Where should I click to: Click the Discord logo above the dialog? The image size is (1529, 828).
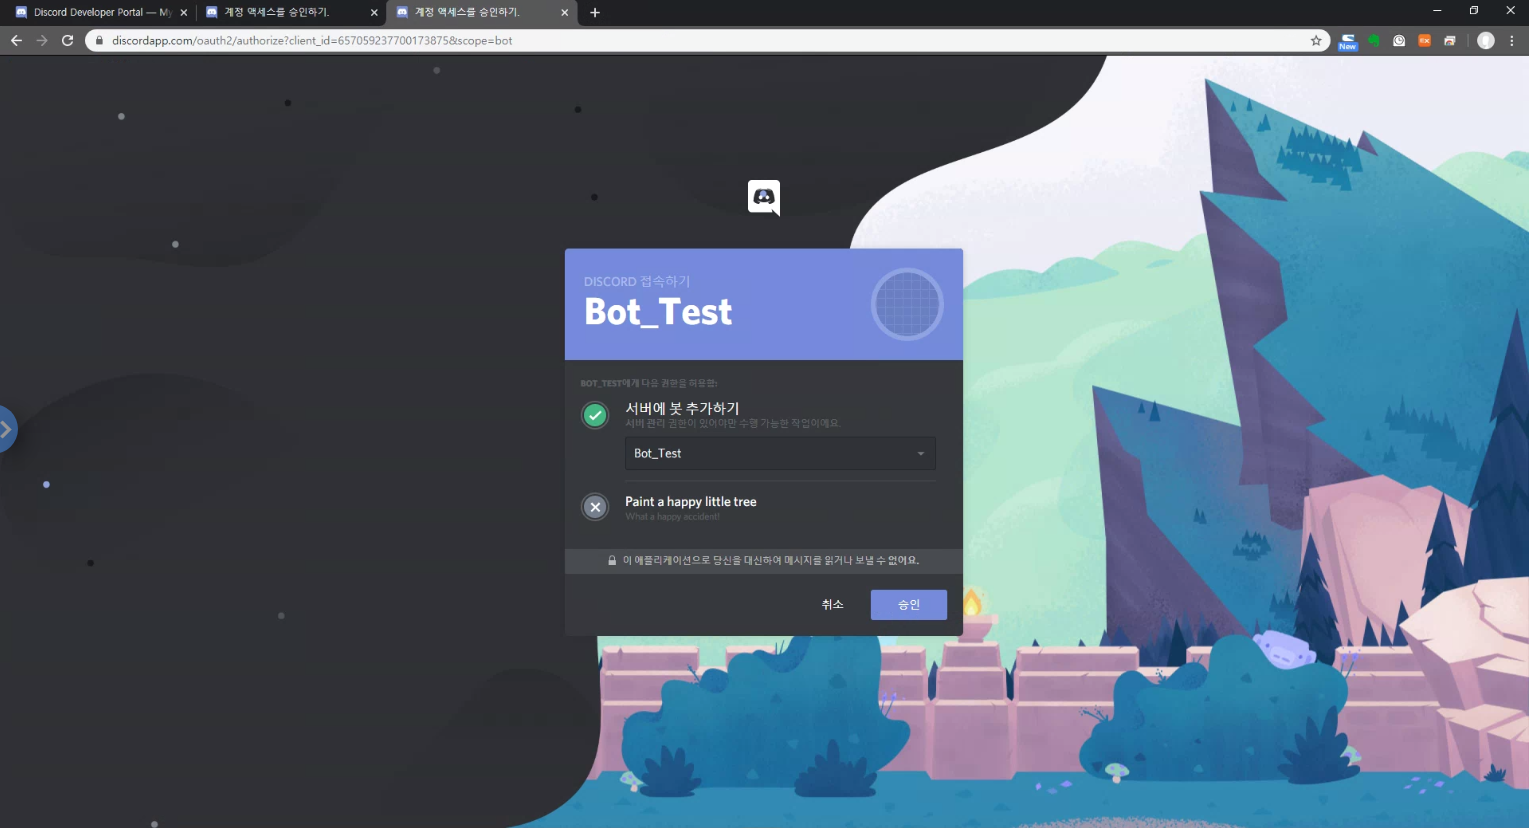click(764, 198)
